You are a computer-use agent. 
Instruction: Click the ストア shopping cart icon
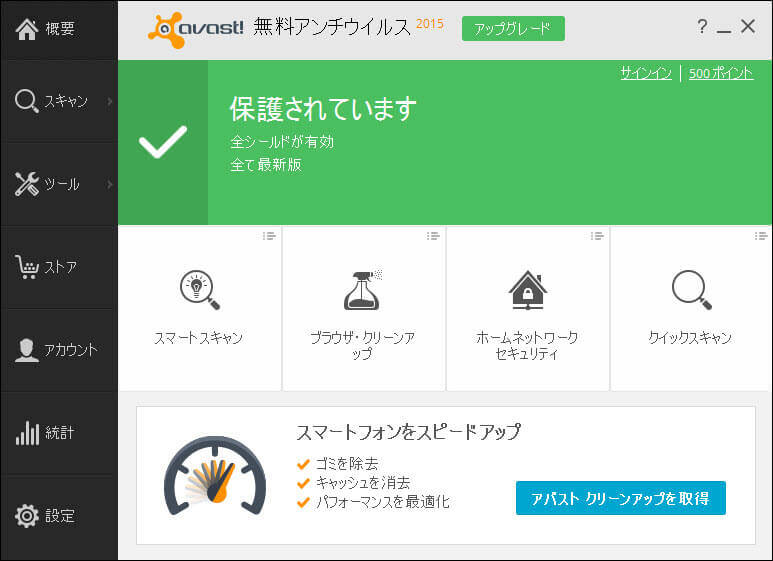[x=27, y=267]
